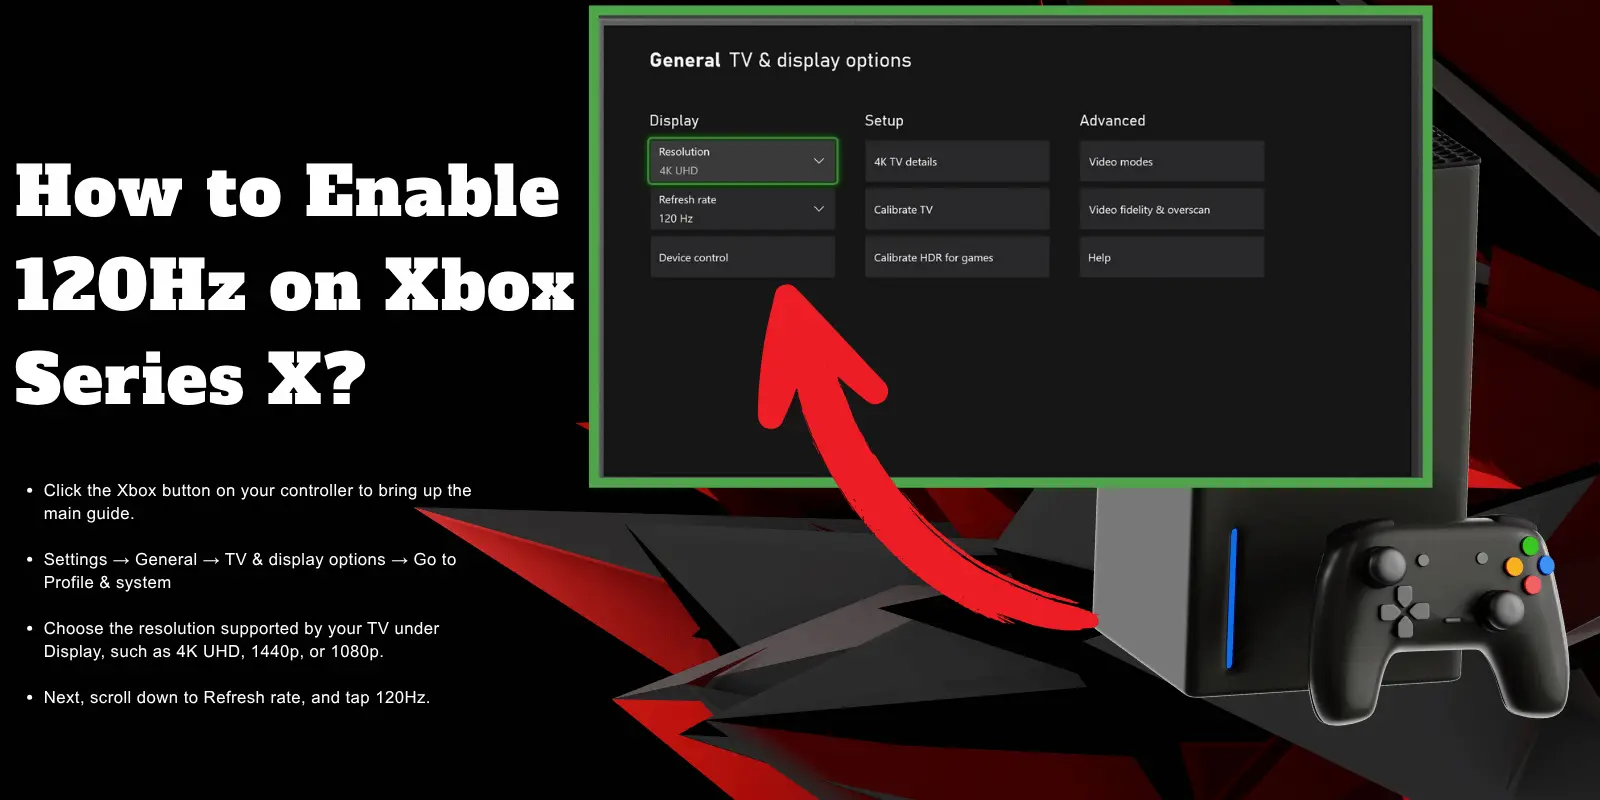Open 4K TV details
The width and height of the screenshot is (1600, 800).
pos(957,161)
